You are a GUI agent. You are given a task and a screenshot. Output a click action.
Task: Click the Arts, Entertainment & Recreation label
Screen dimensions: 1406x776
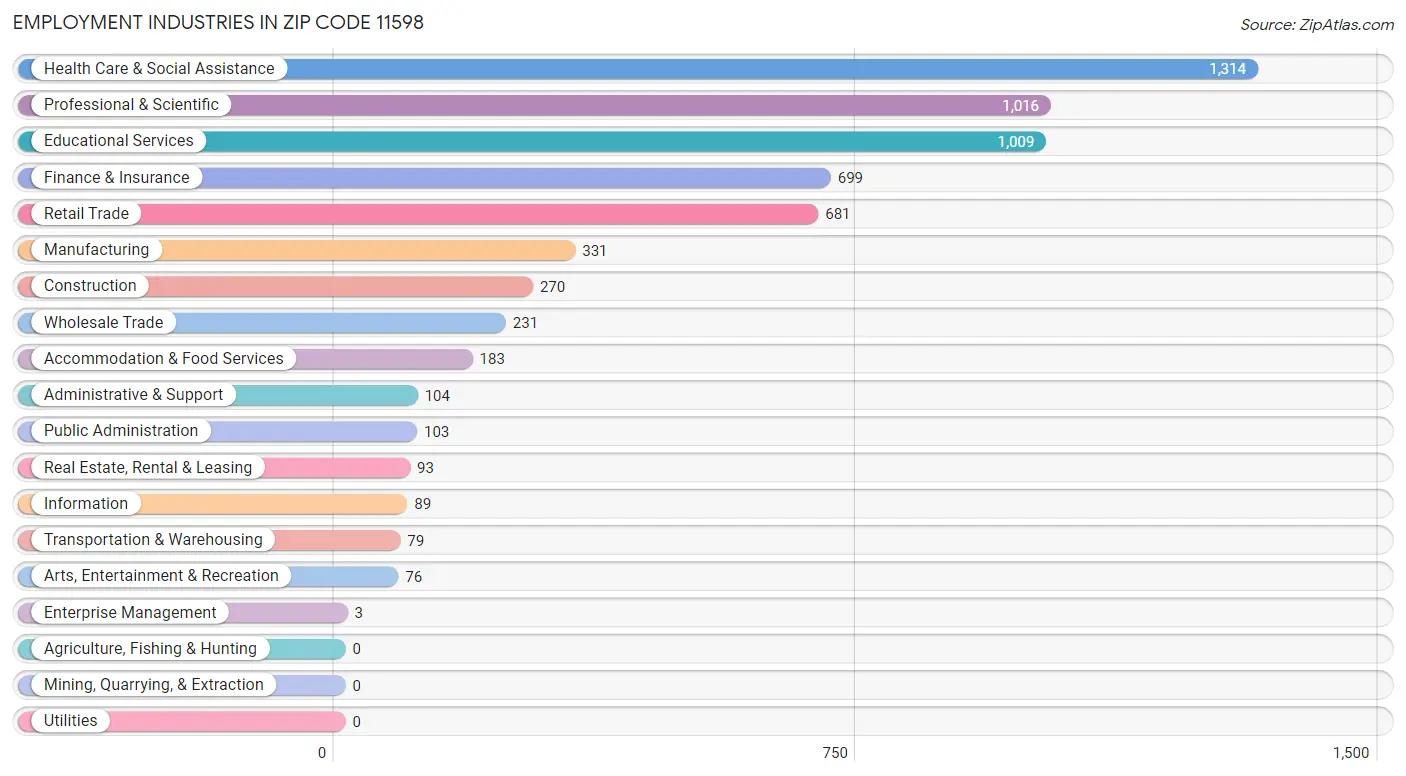coord(161,575)
